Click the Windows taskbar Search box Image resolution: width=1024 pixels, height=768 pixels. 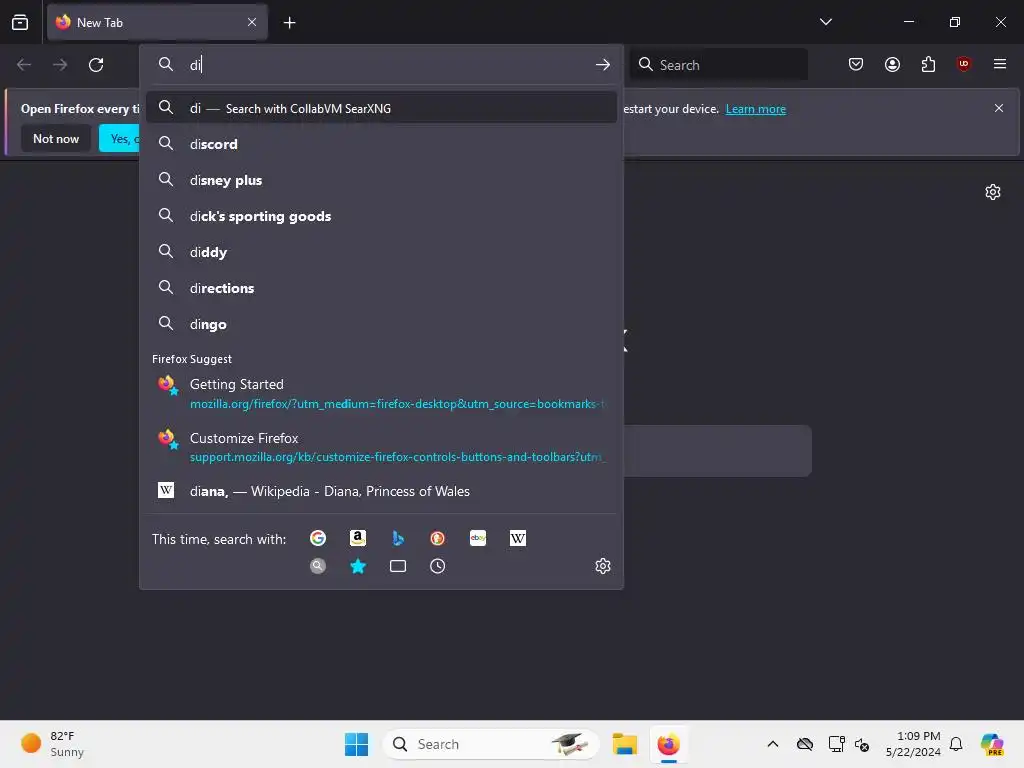[x=491, y=744]
